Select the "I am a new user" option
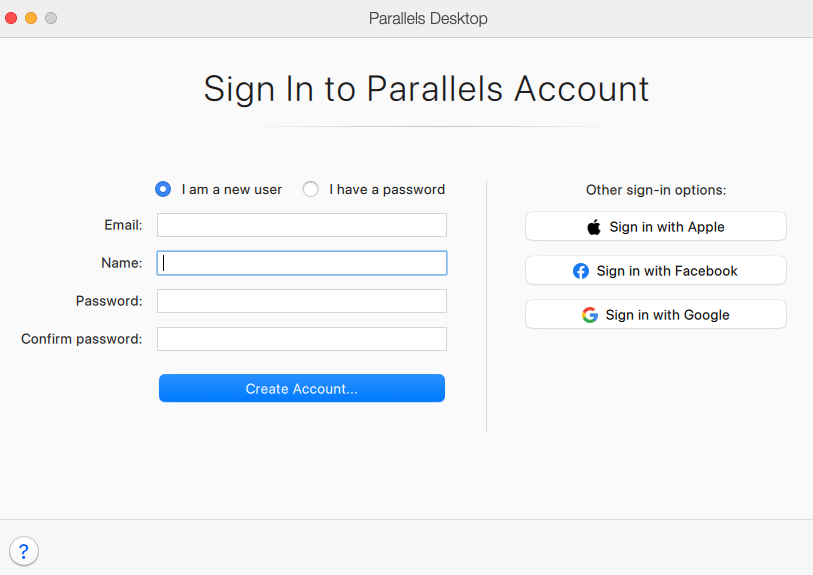 (163, 189)
